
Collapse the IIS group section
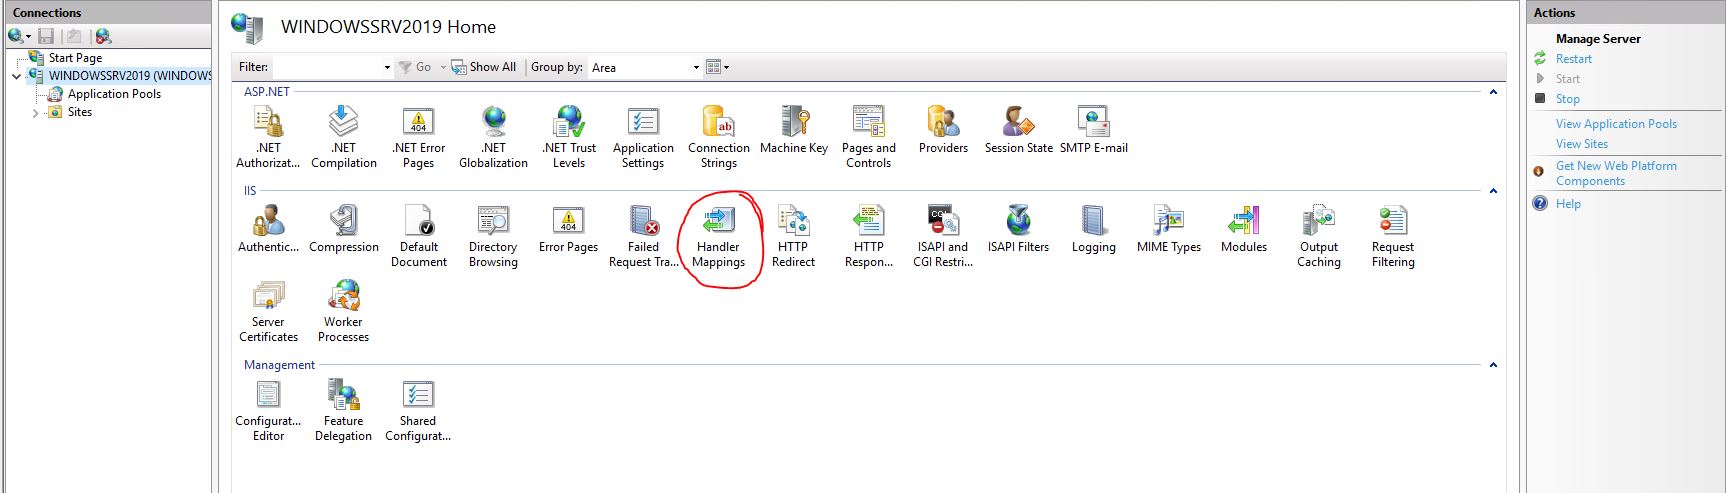pos(1493,191)
